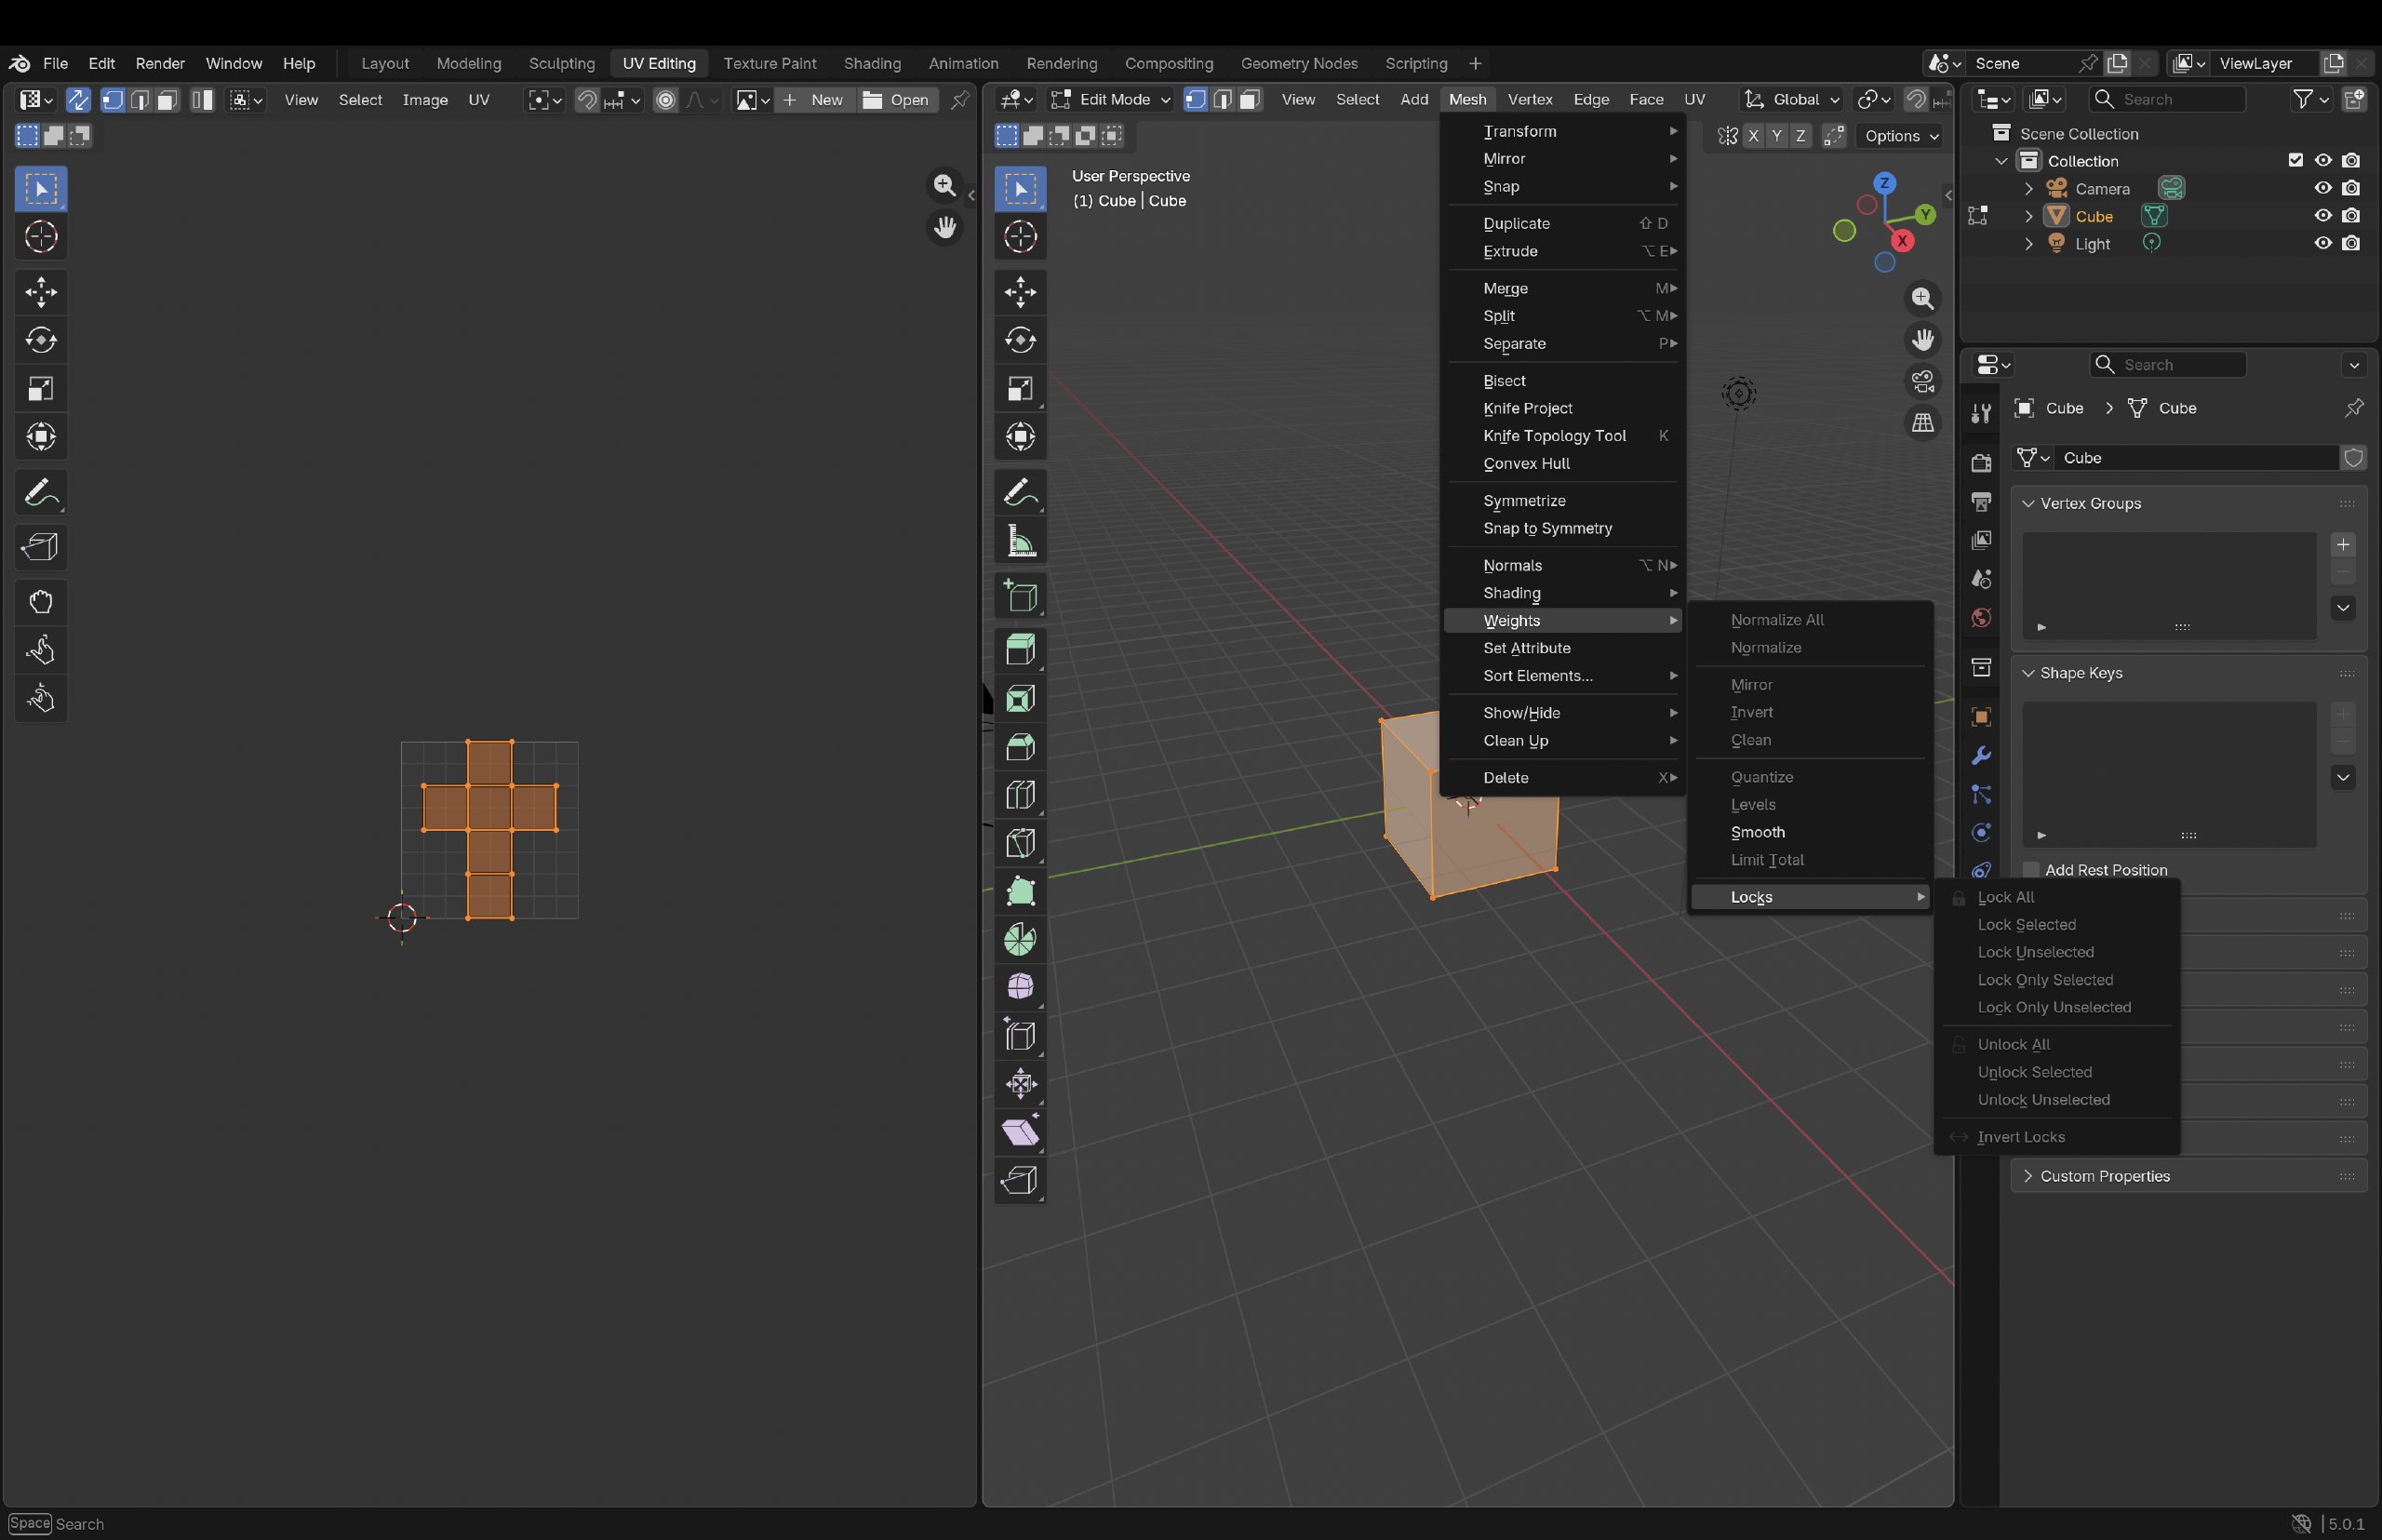The width and height of the screenshot is (2382, 1540).
Task: Open the Edit Mode dropdown
Action: (x=1110, y=99)
